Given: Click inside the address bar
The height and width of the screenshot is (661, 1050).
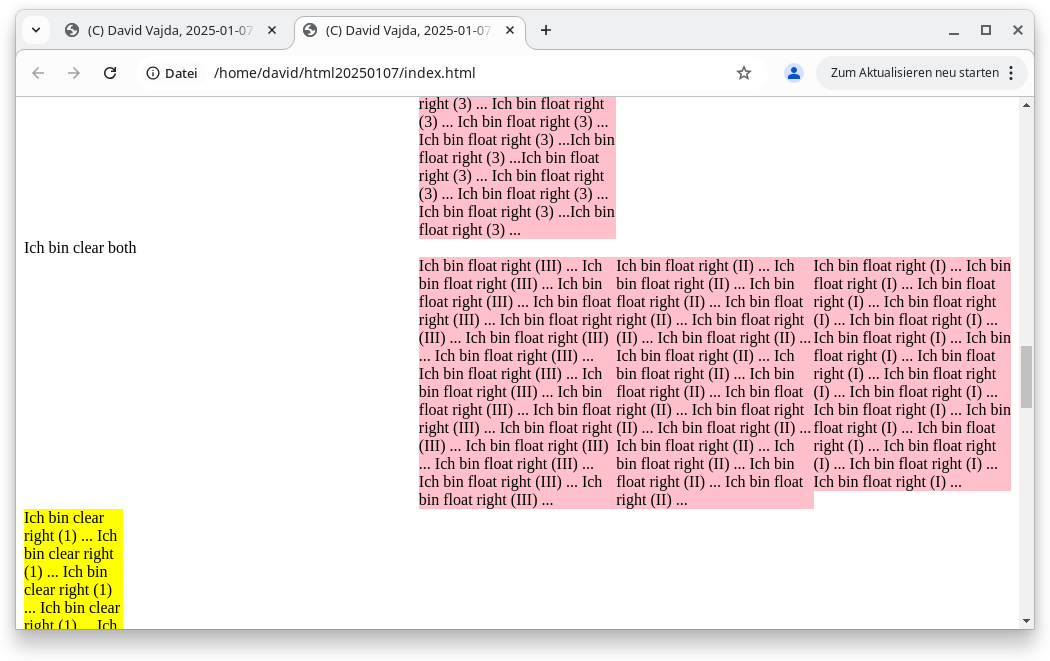Looking at the screenshot, I should tap(400, 72).
